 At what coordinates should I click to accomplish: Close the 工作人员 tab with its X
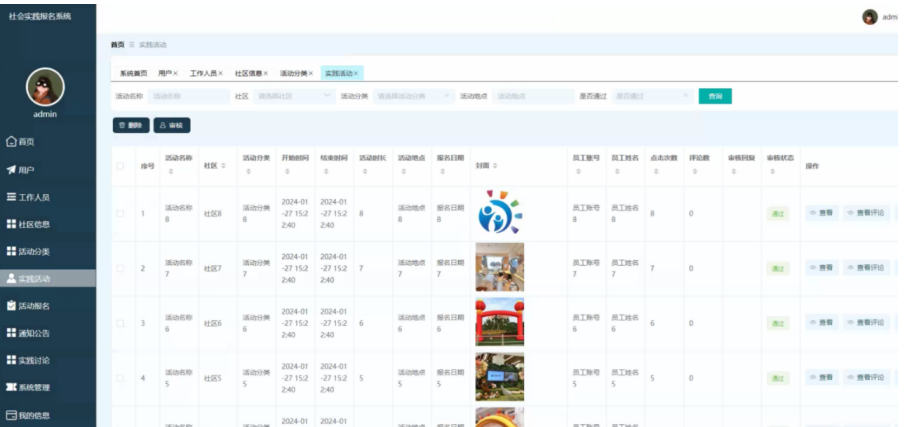click(221, 74)
